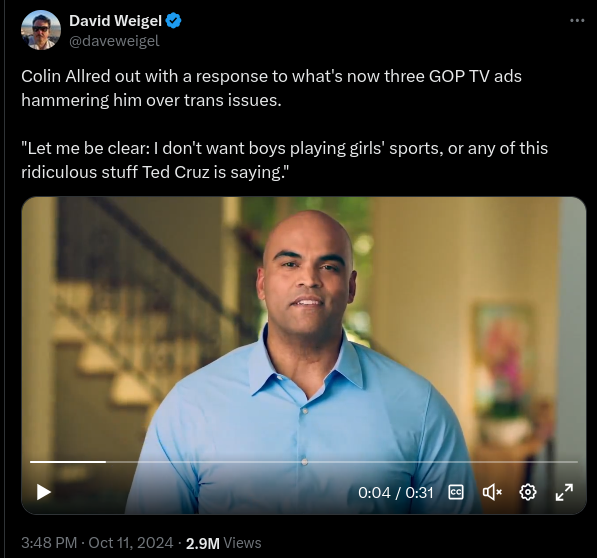This screenshot has height=558, width=597.
Task: Toggle closed captions on the video
Action: tap(456, 492)
